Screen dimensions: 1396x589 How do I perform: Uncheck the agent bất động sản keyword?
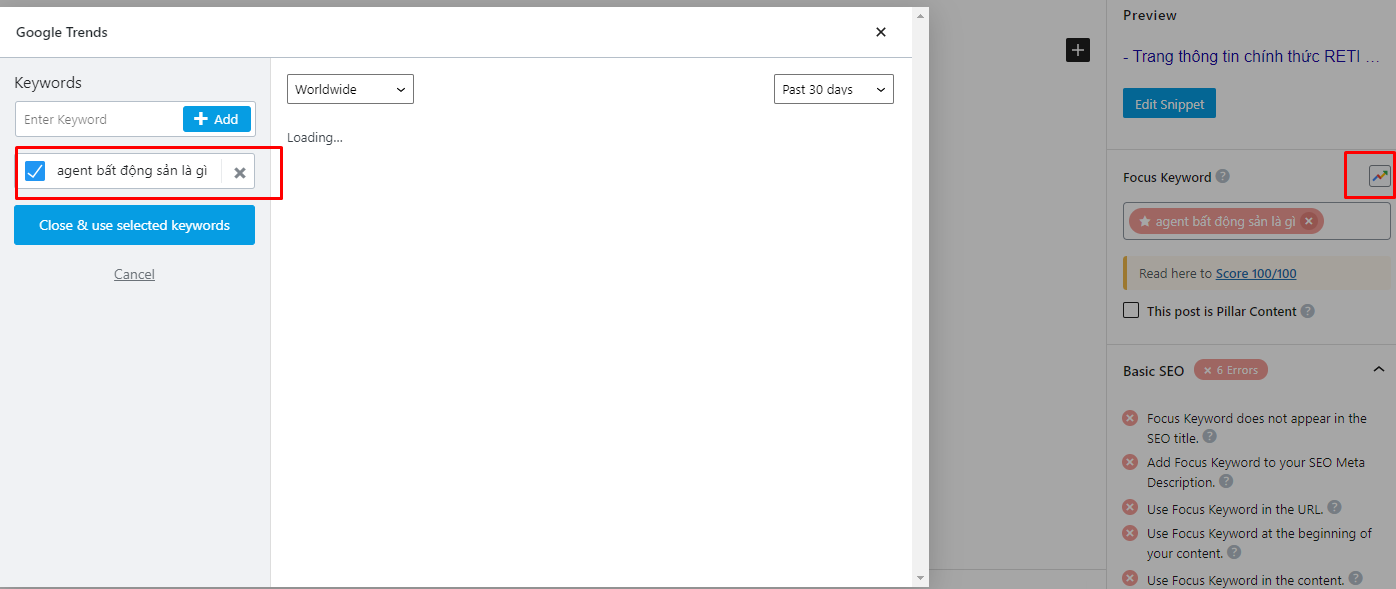pos(35,171)
